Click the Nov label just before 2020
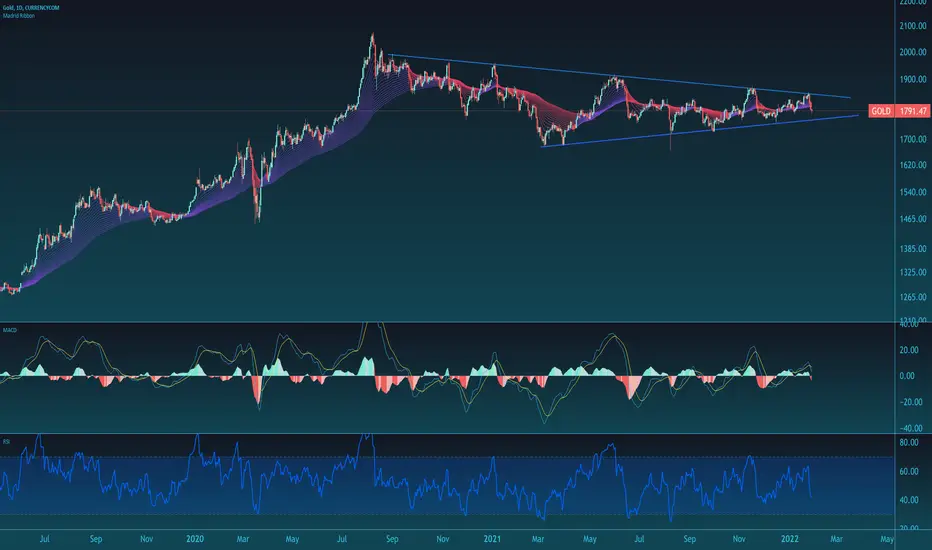This screenshot has width=932, height=550. [146, 539]
